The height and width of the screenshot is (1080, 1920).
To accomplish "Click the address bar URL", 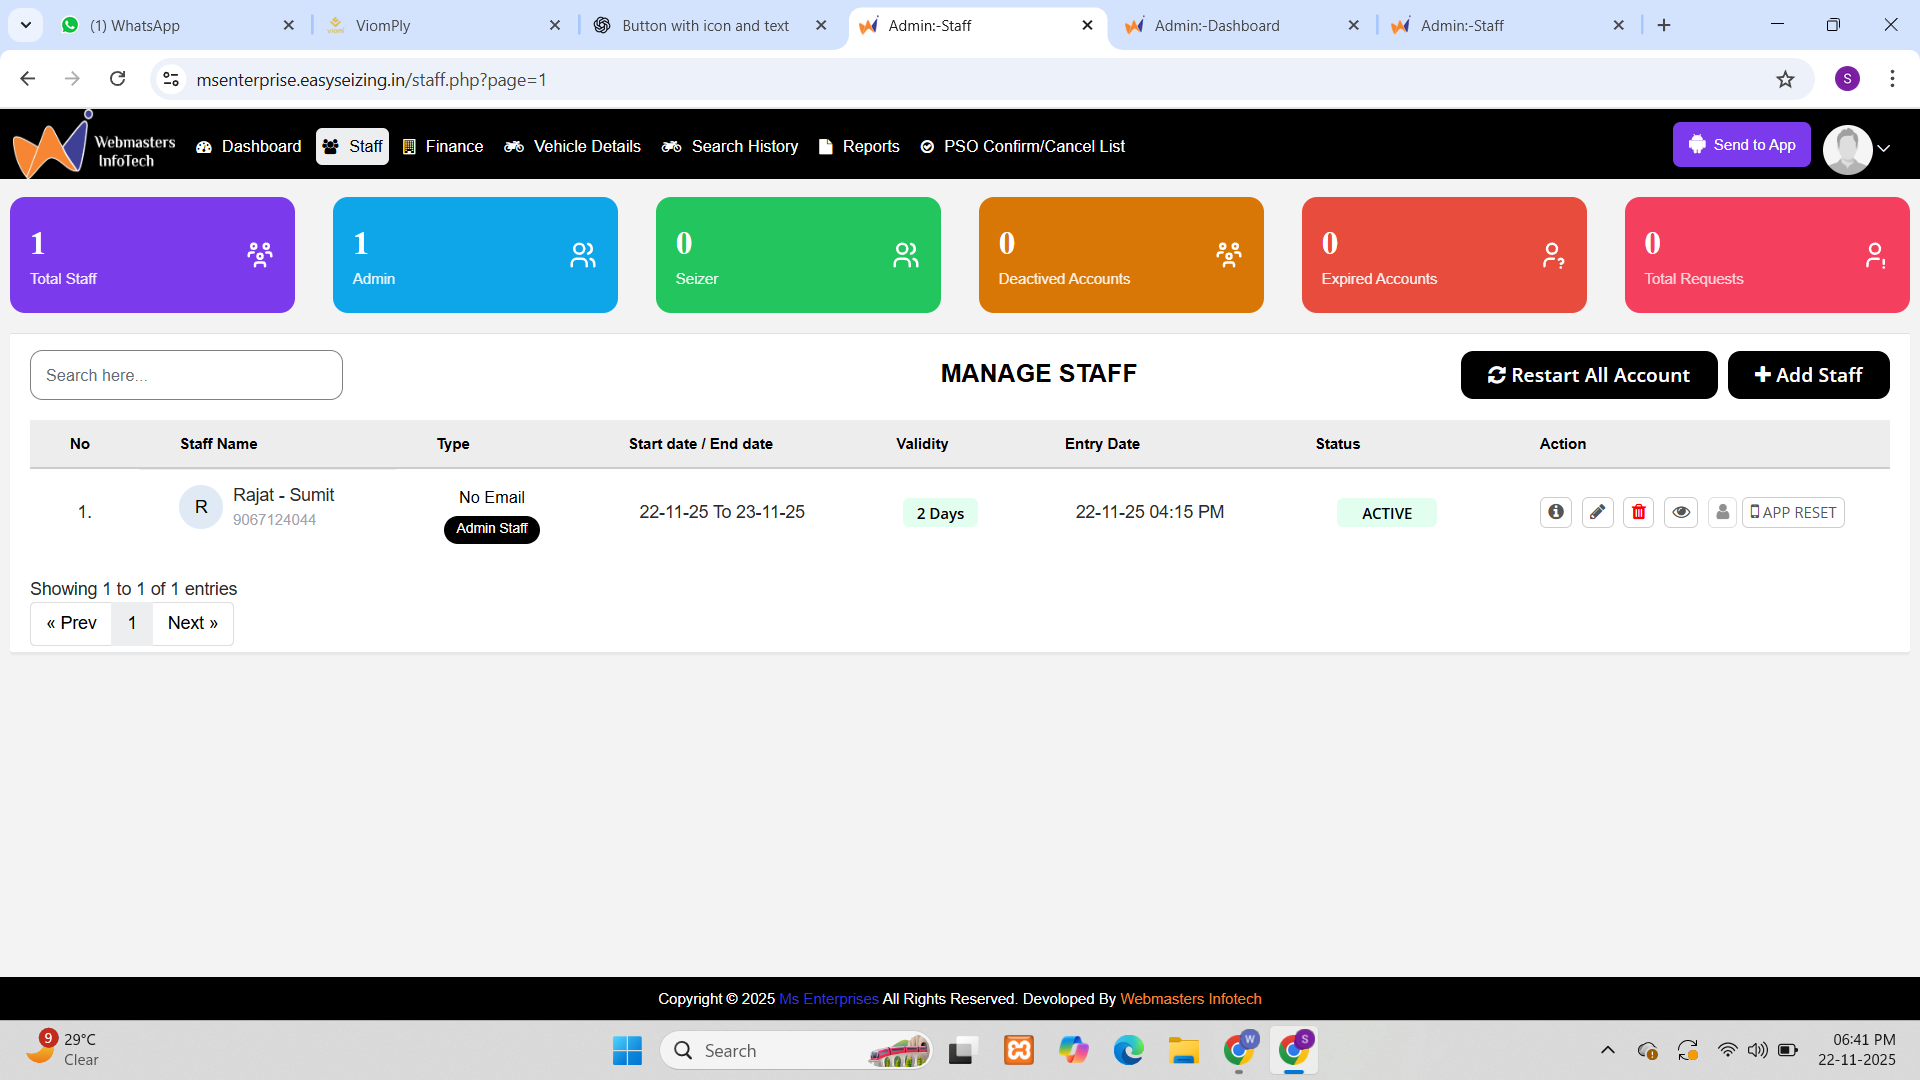I will click(372, 80).
